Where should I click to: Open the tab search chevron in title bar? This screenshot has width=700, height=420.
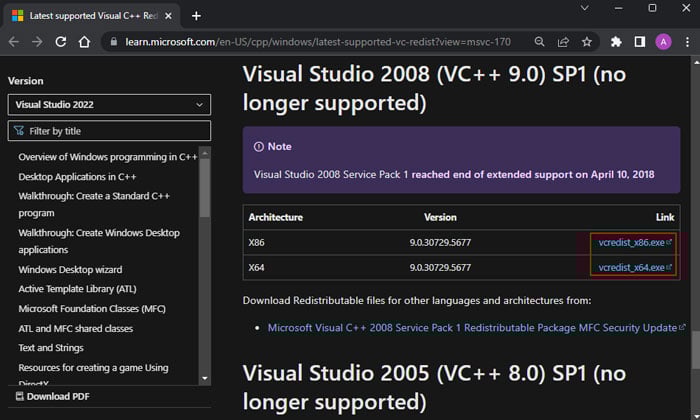[x=584, y=9]
